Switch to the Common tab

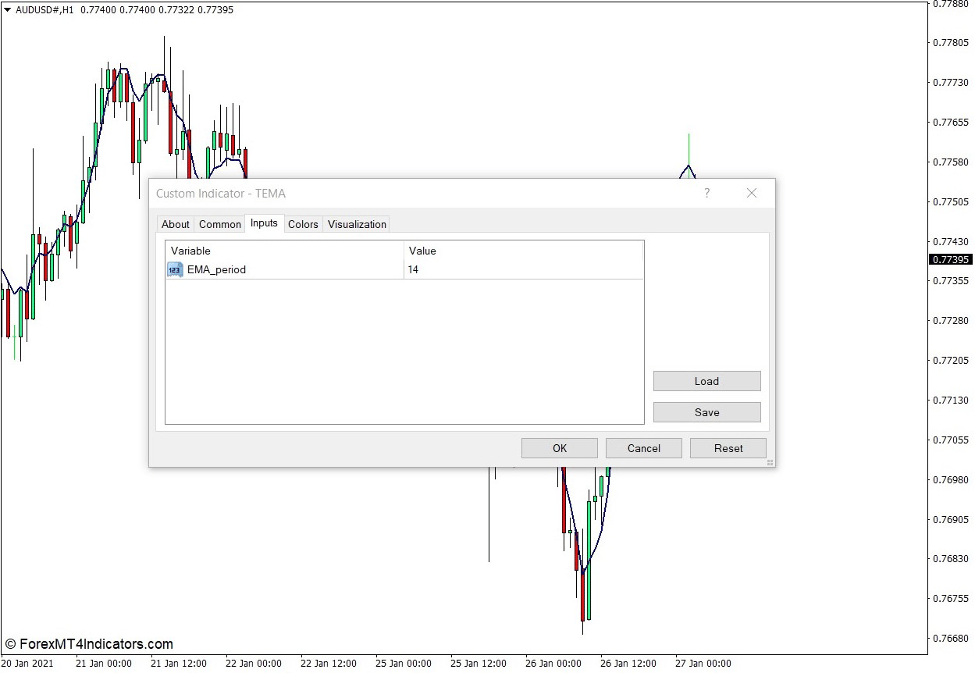coord(219,224)
